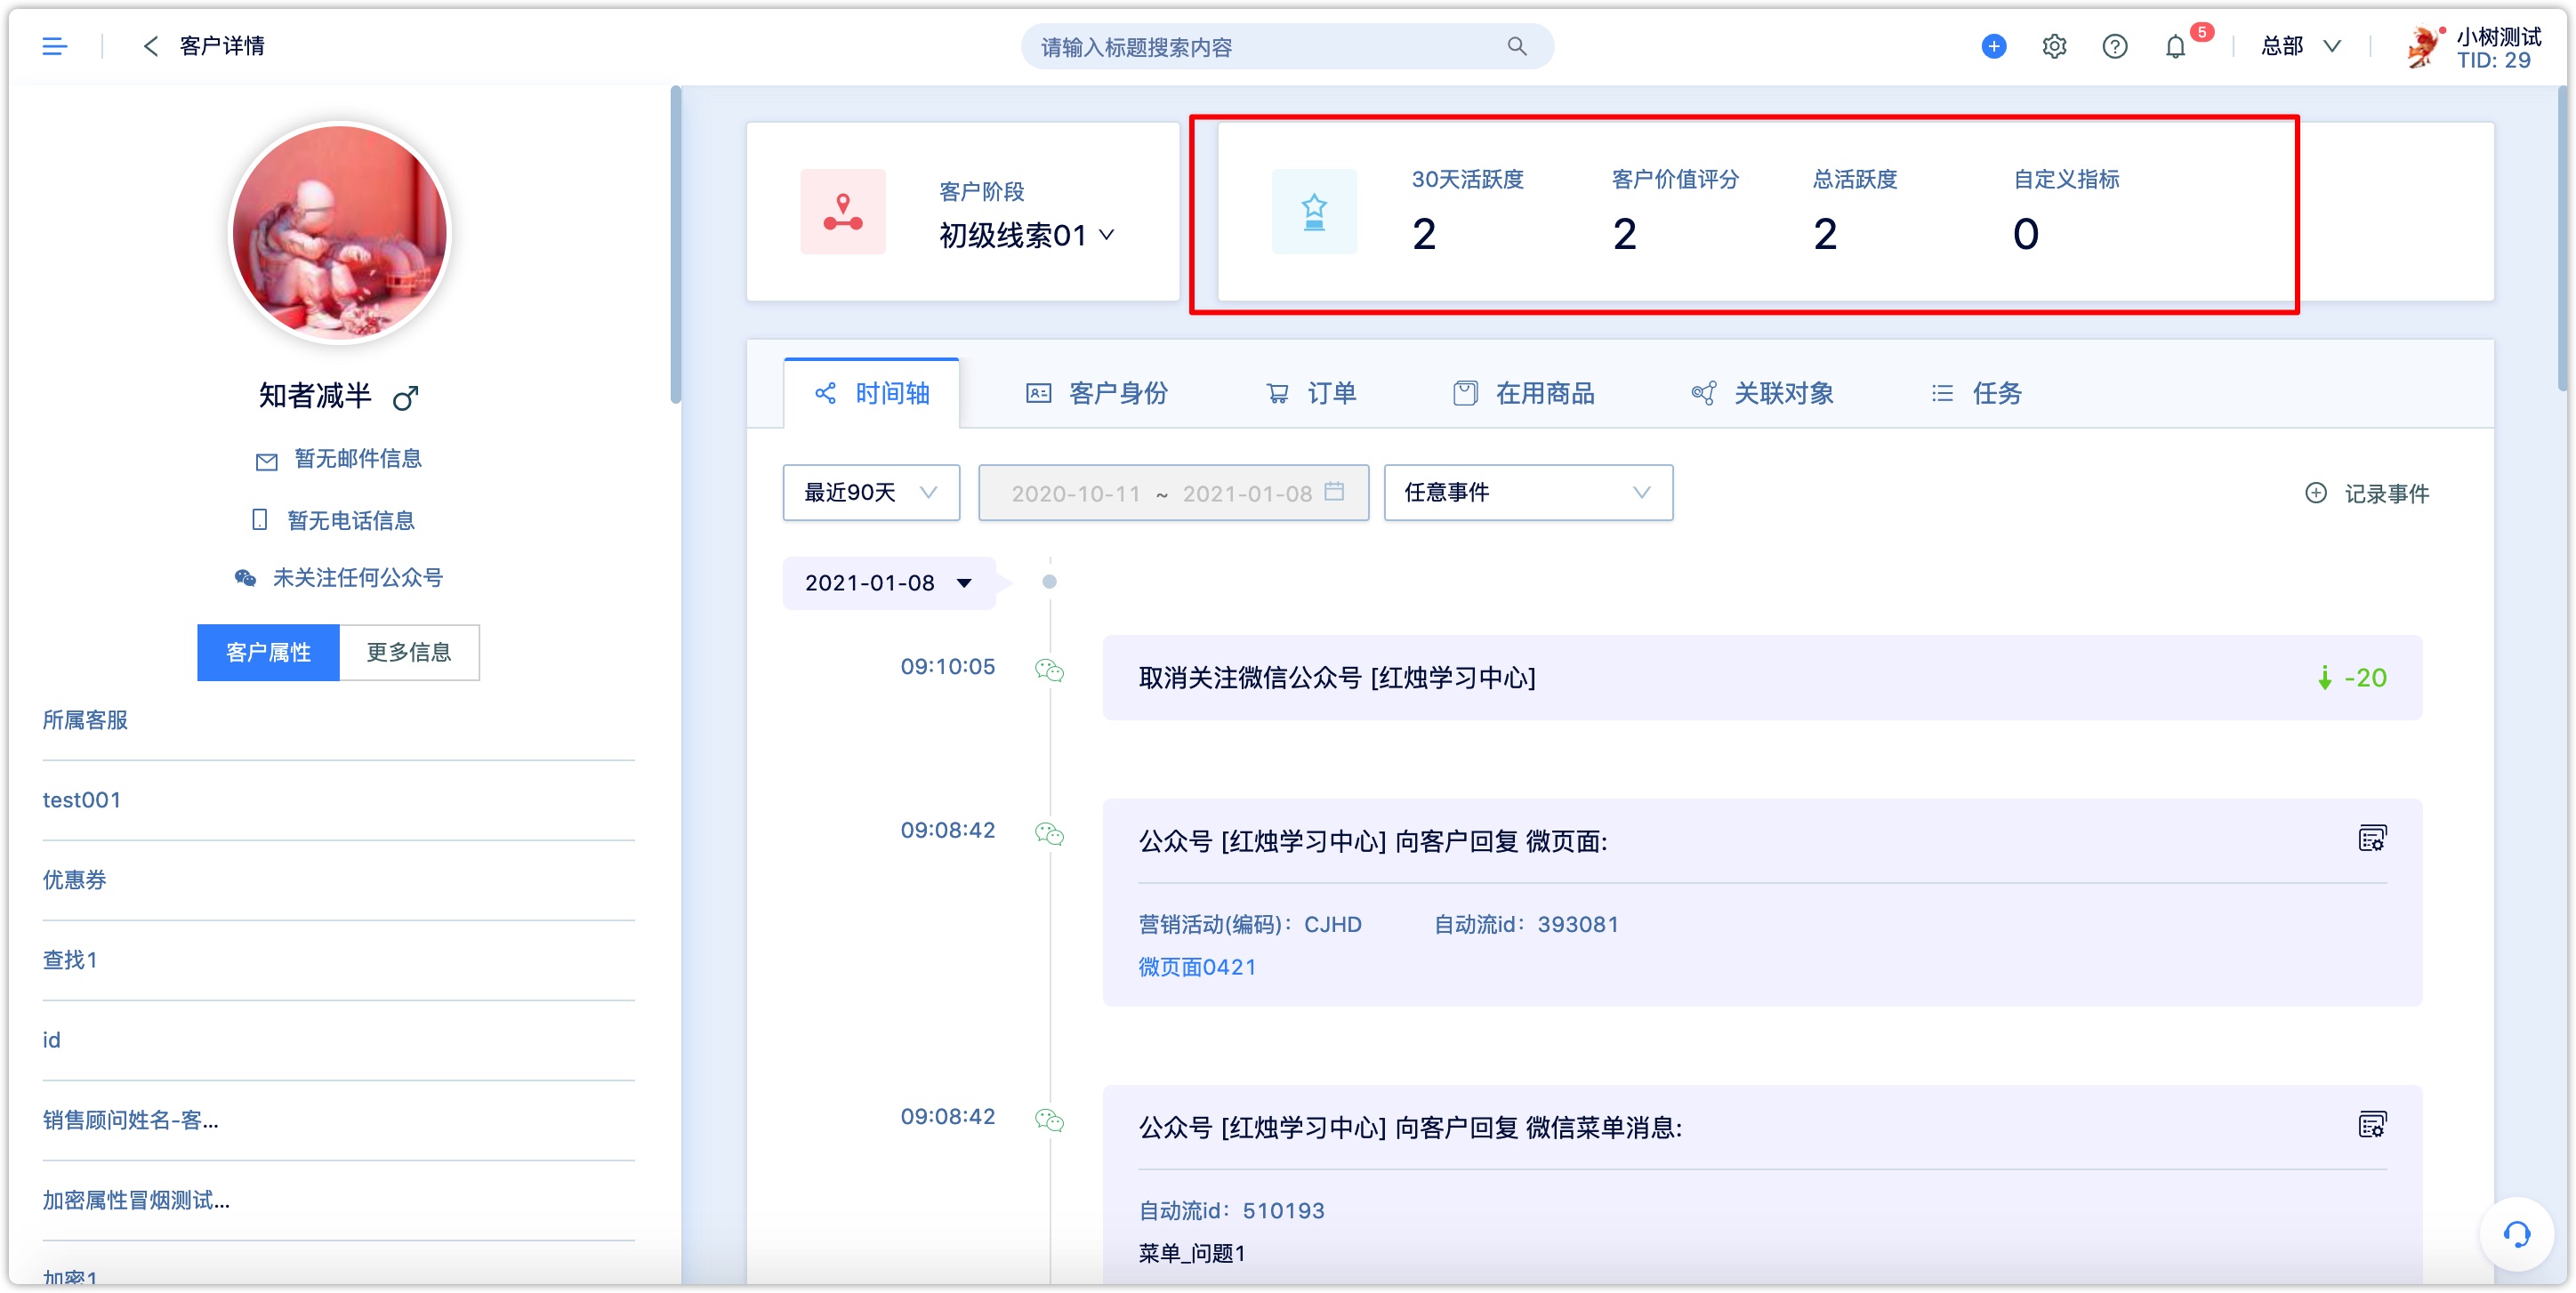Click the 查找1 attribute row
The width and height of the screenshot is (2576, 1293).
pos(338,960)
